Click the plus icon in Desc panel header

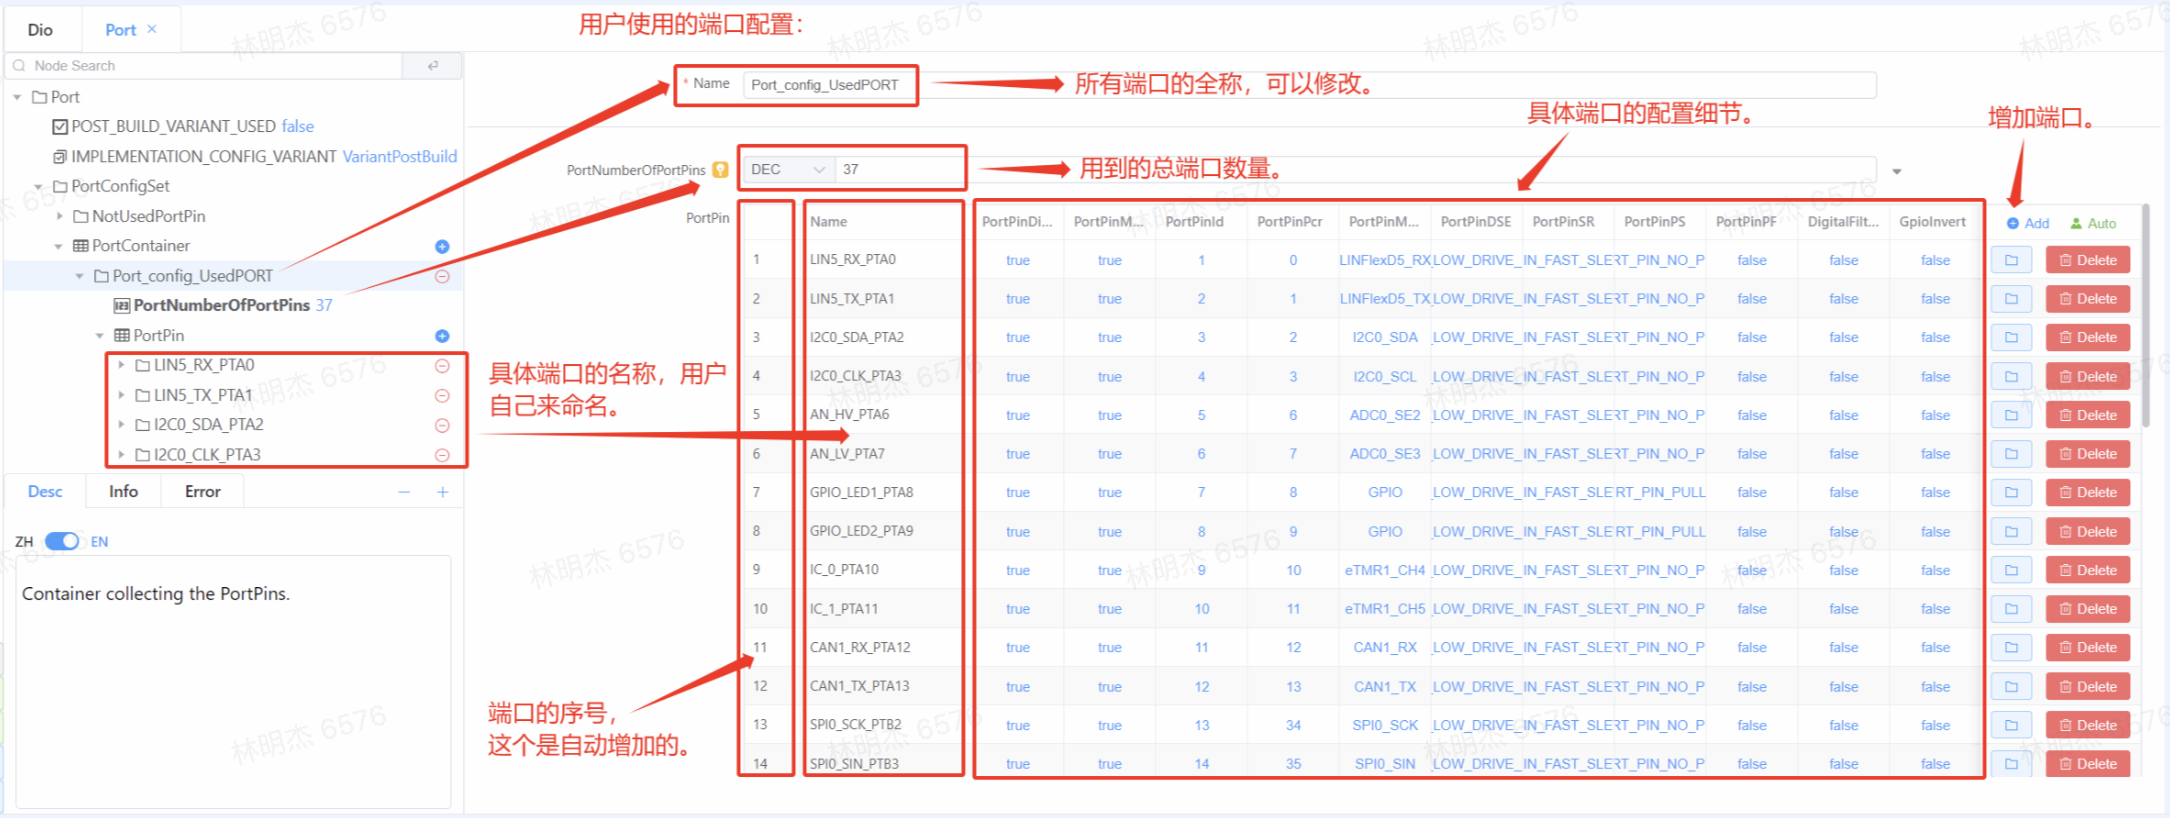[442, 492]
